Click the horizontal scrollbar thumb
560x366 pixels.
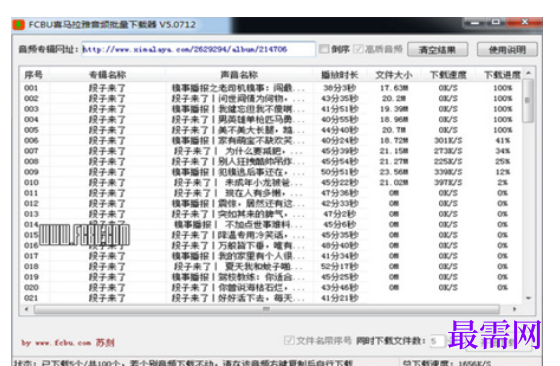point(266,309)
